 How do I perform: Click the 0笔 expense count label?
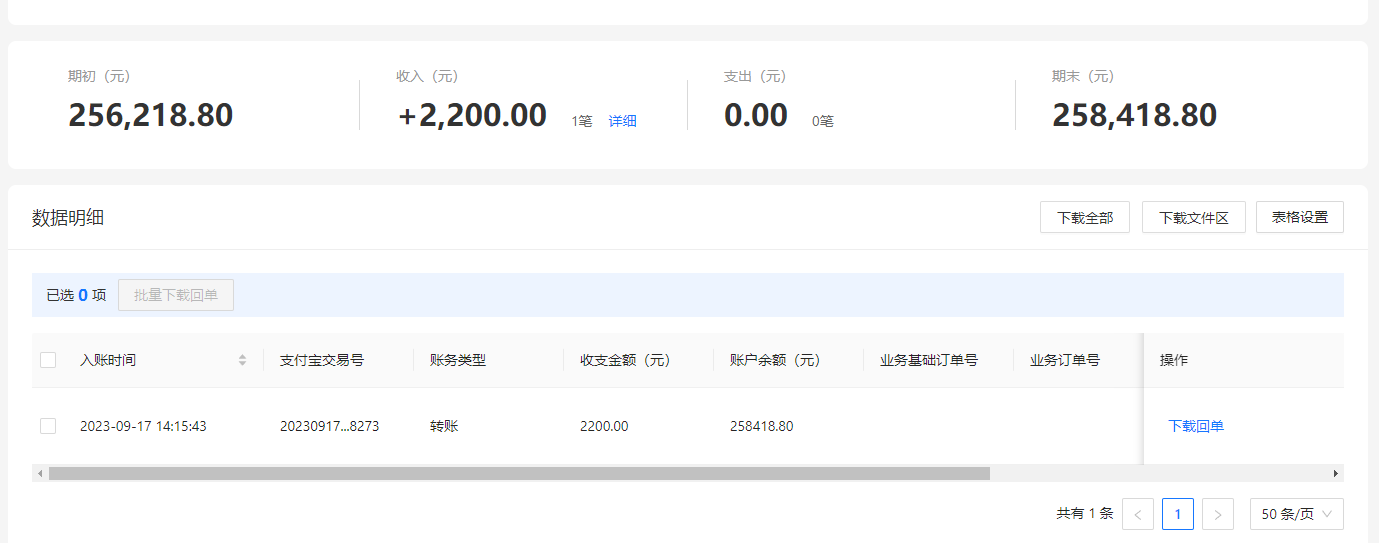823,121
